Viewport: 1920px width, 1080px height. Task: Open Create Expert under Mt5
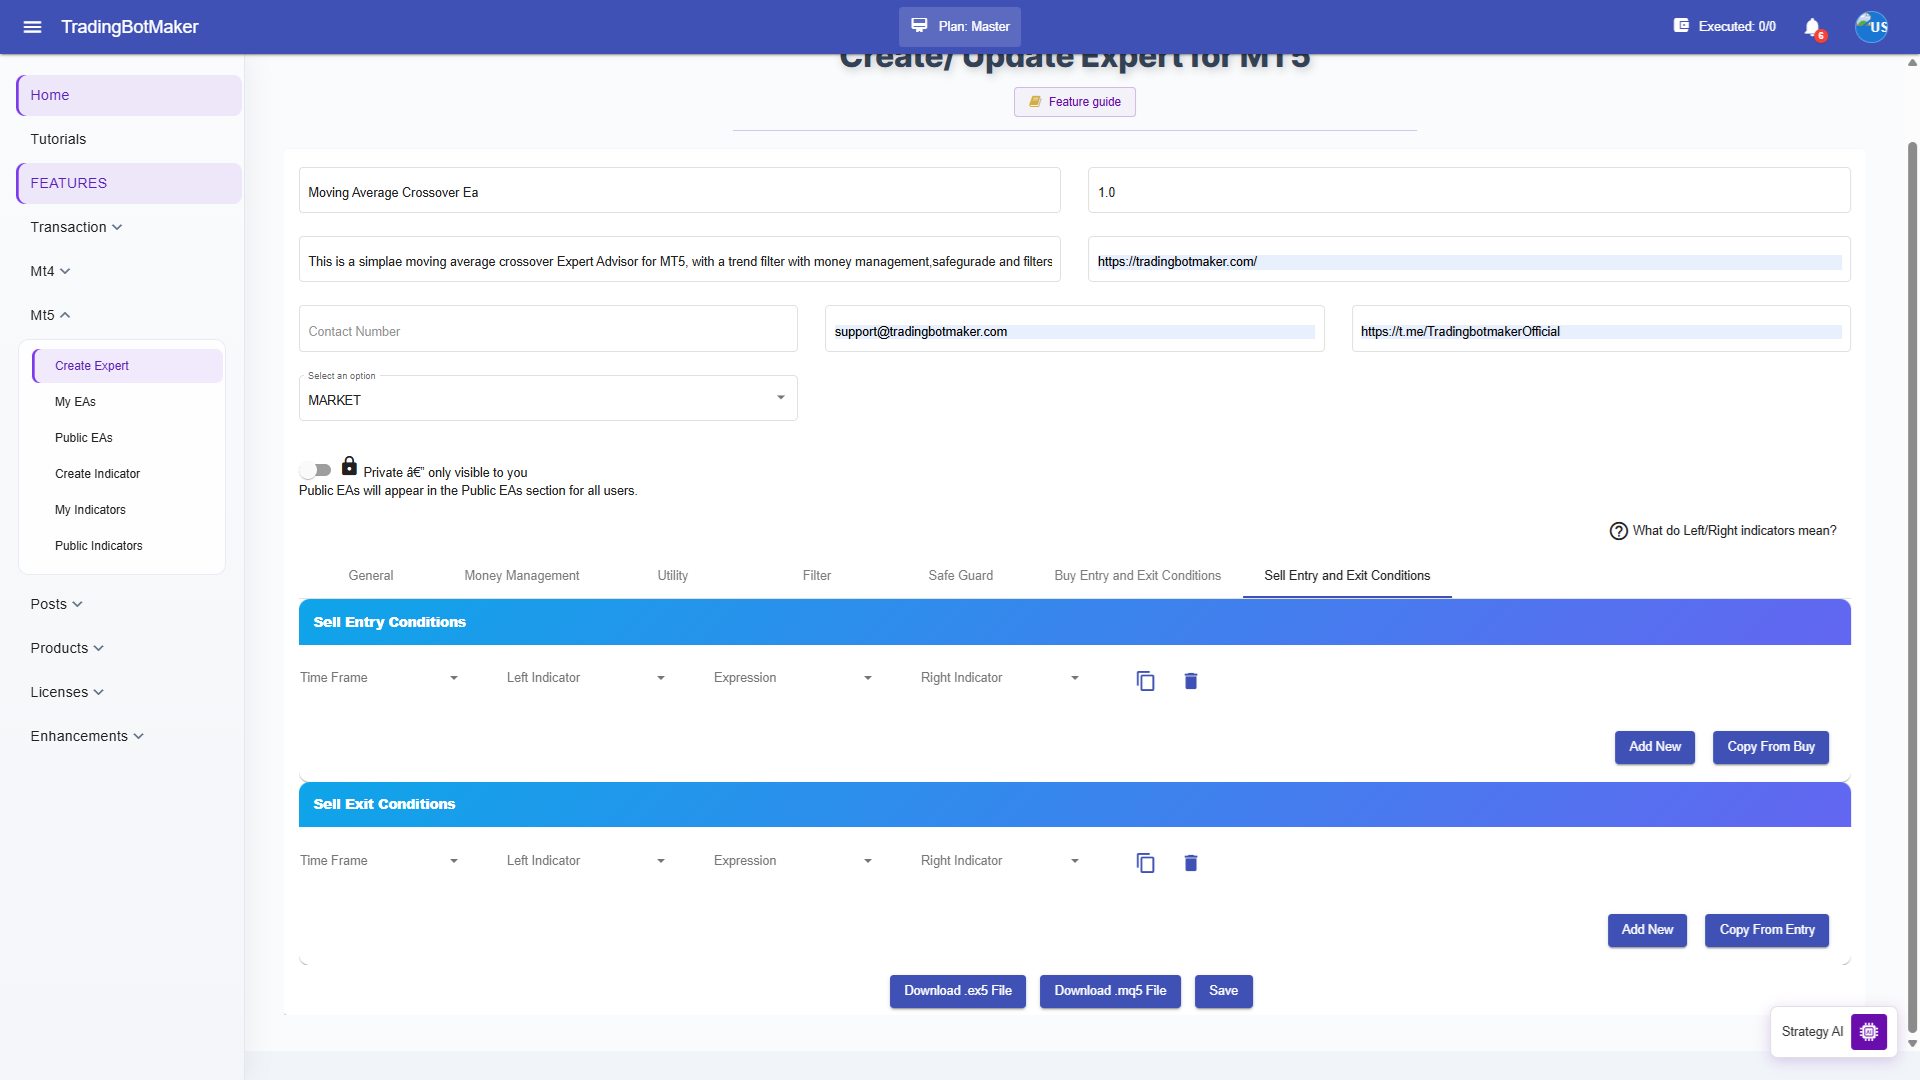pos(127,366)
